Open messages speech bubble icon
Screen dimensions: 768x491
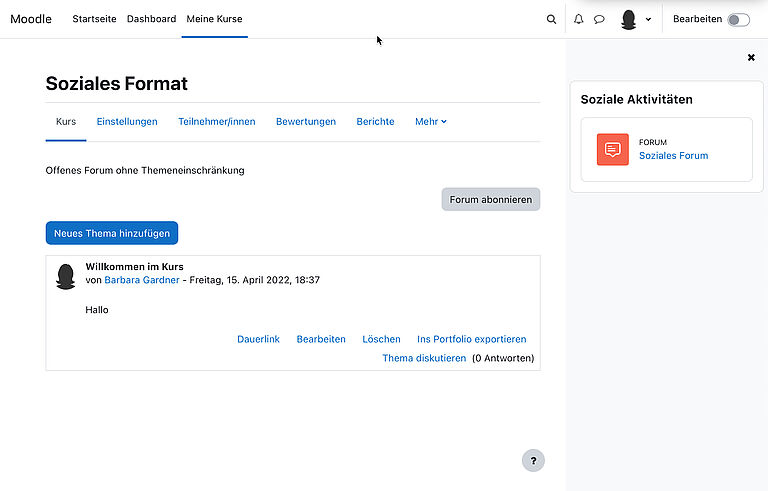click(x=599, y=19)
